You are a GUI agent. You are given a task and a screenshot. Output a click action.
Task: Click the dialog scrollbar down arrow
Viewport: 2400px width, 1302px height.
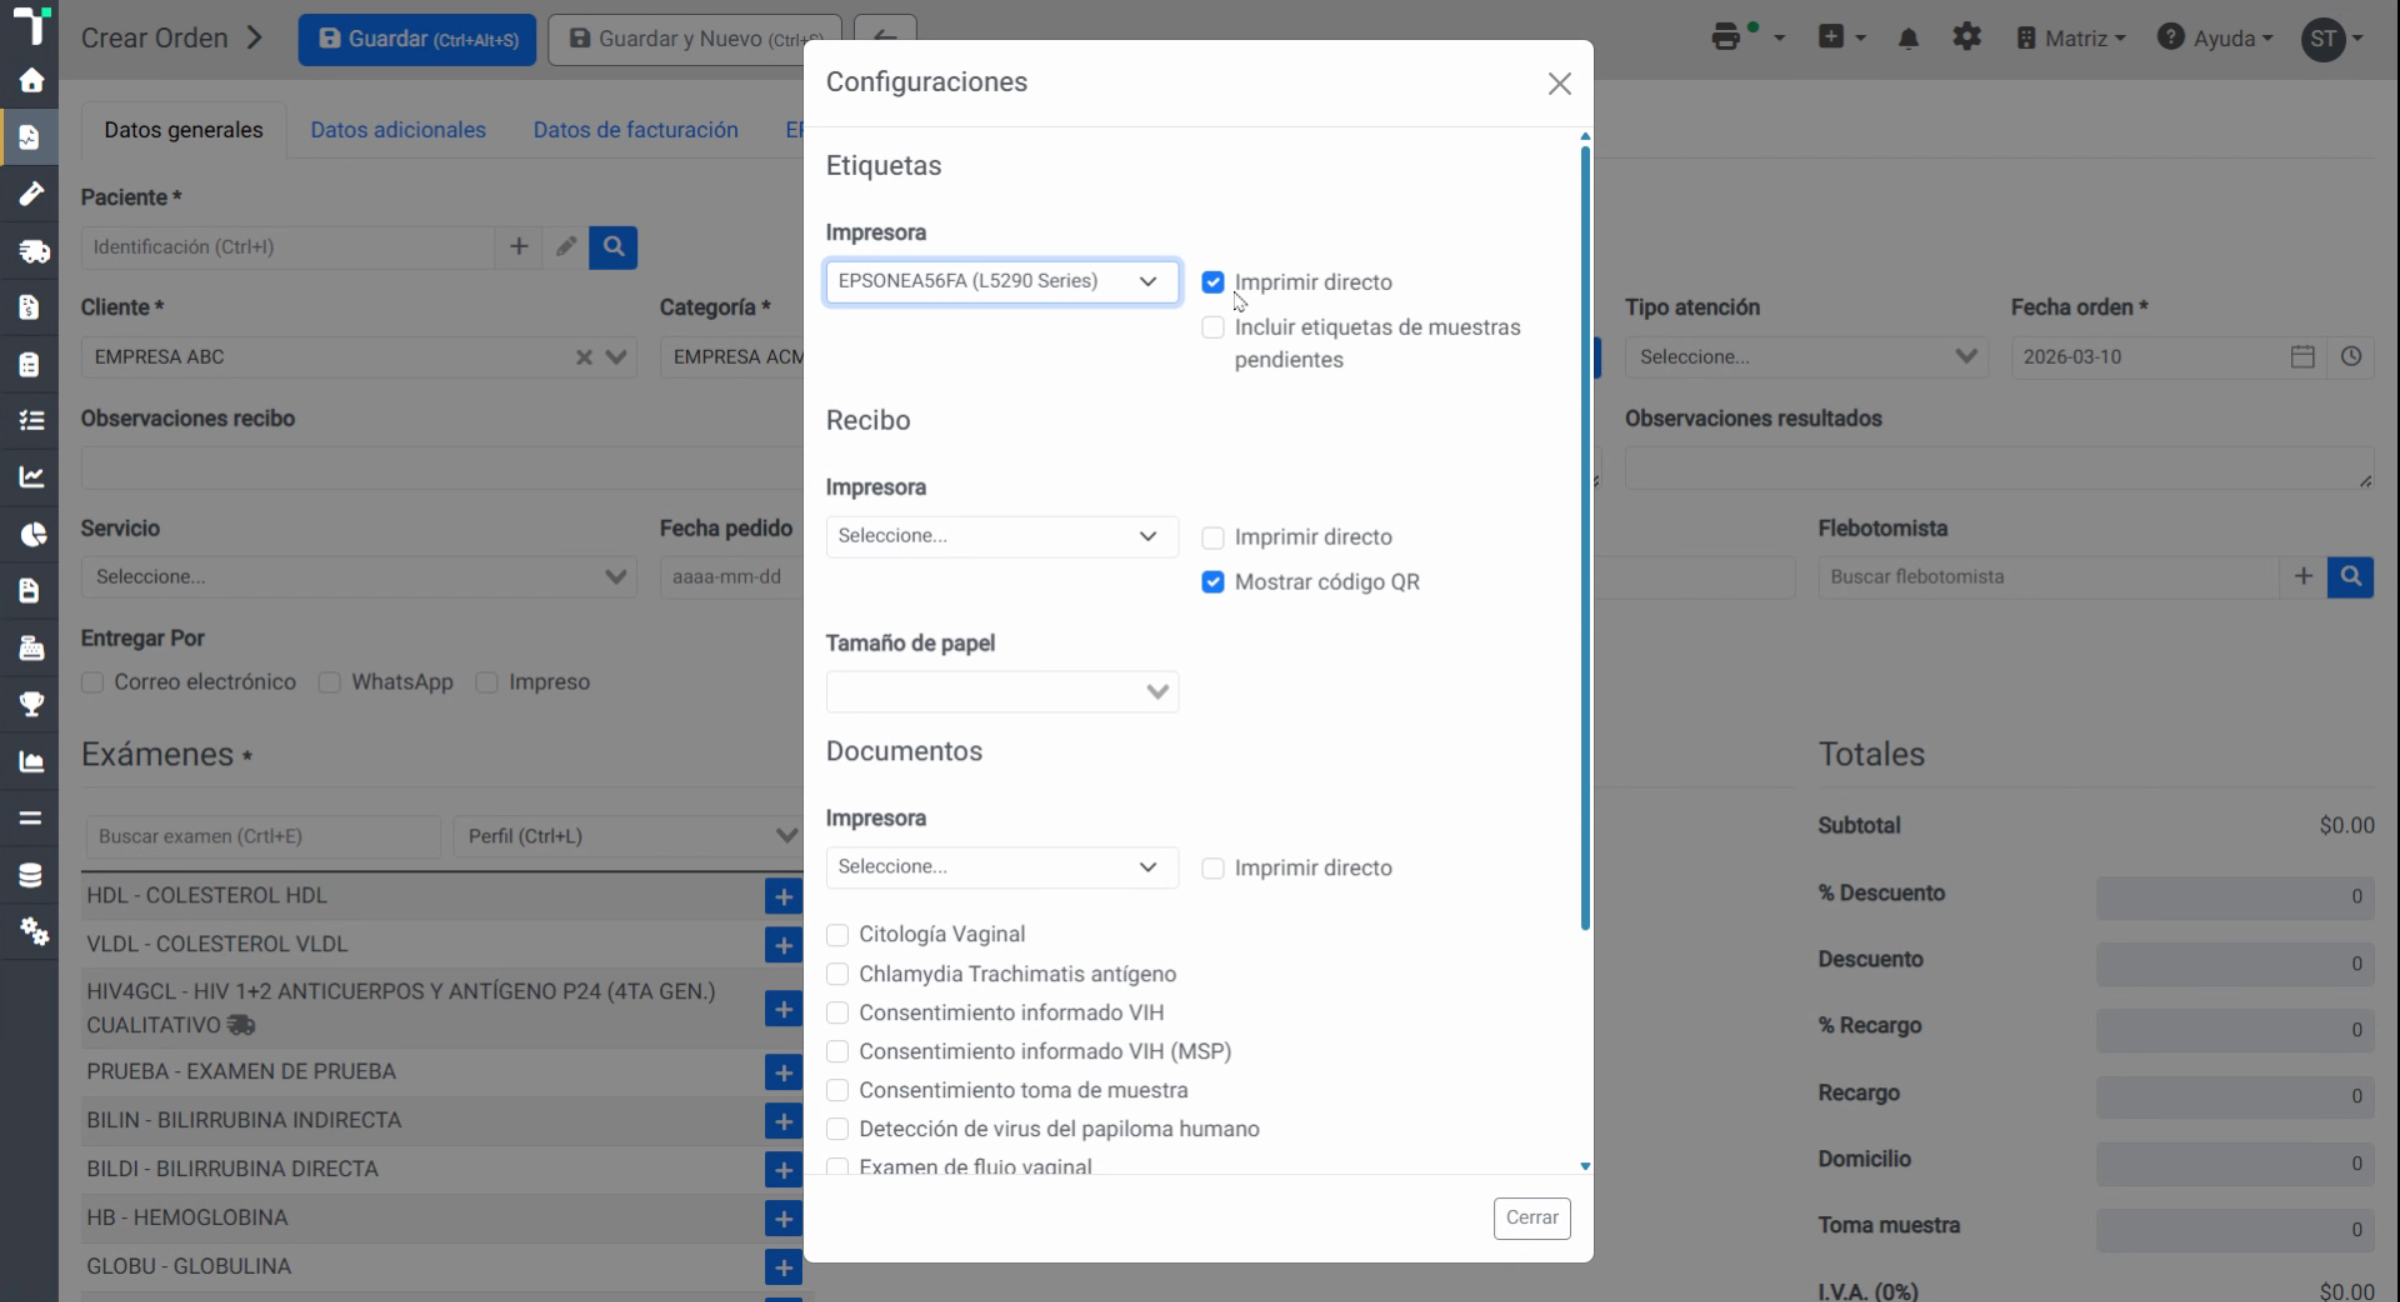1585,1166
